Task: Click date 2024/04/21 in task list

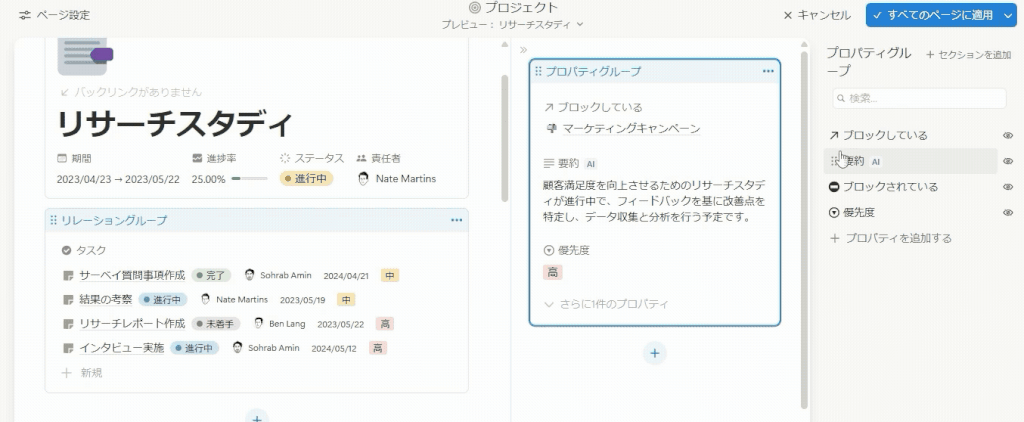Action: point(346,276)
